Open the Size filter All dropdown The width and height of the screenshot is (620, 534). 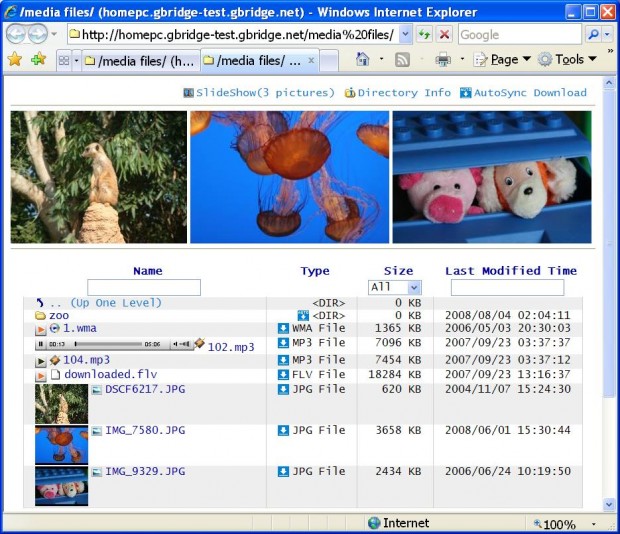395,287
